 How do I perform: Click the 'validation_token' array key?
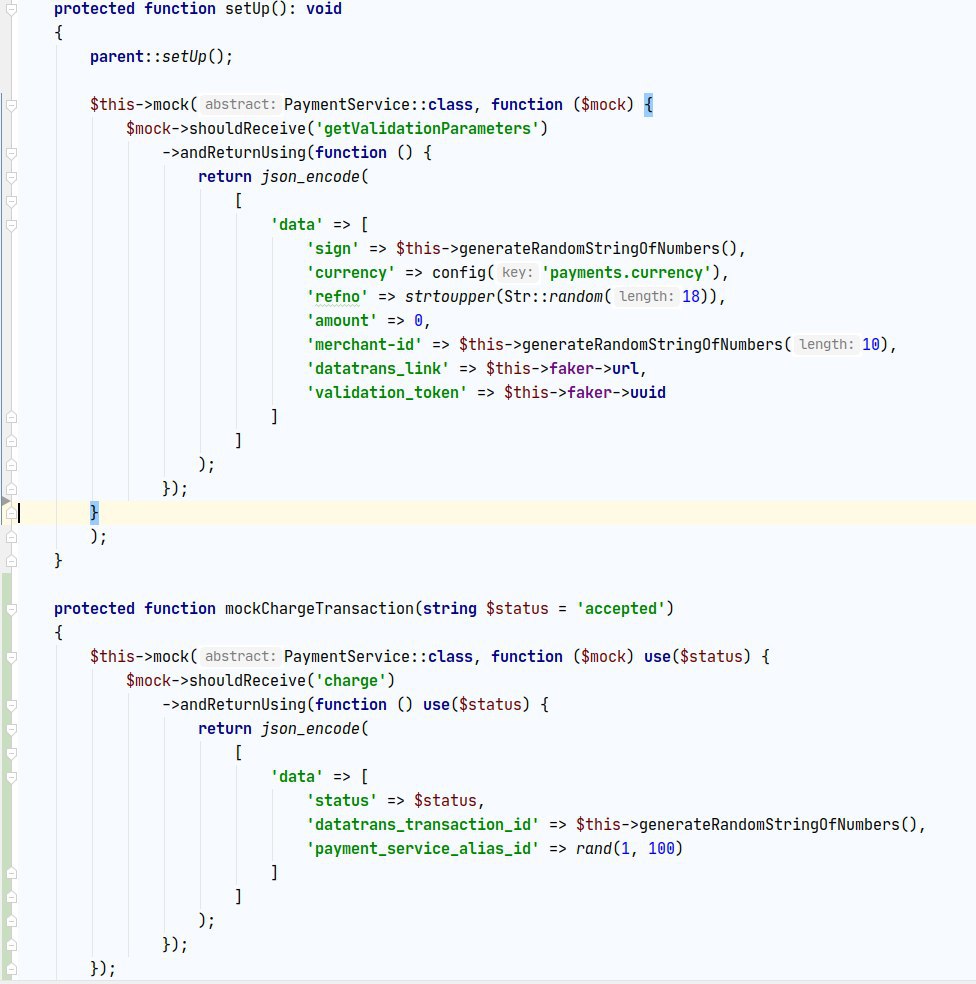387,393
